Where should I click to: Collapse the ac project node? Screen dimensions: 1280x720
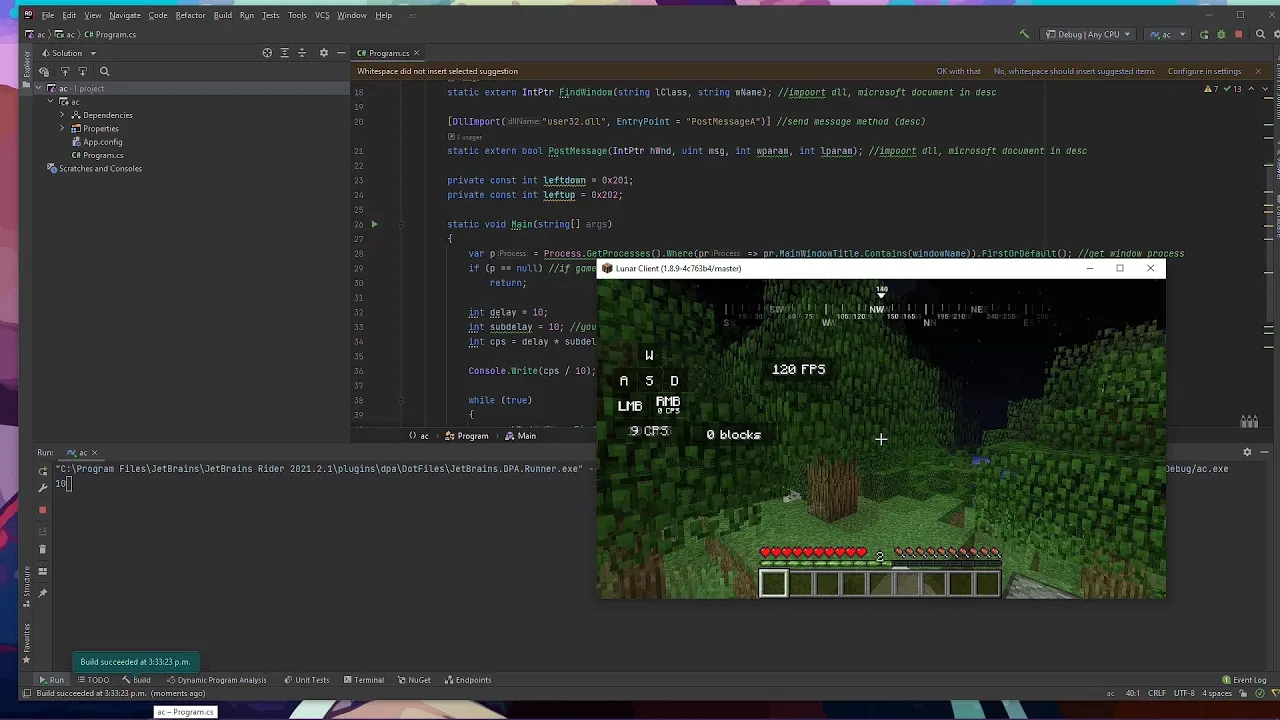click(x=50, y=102)
